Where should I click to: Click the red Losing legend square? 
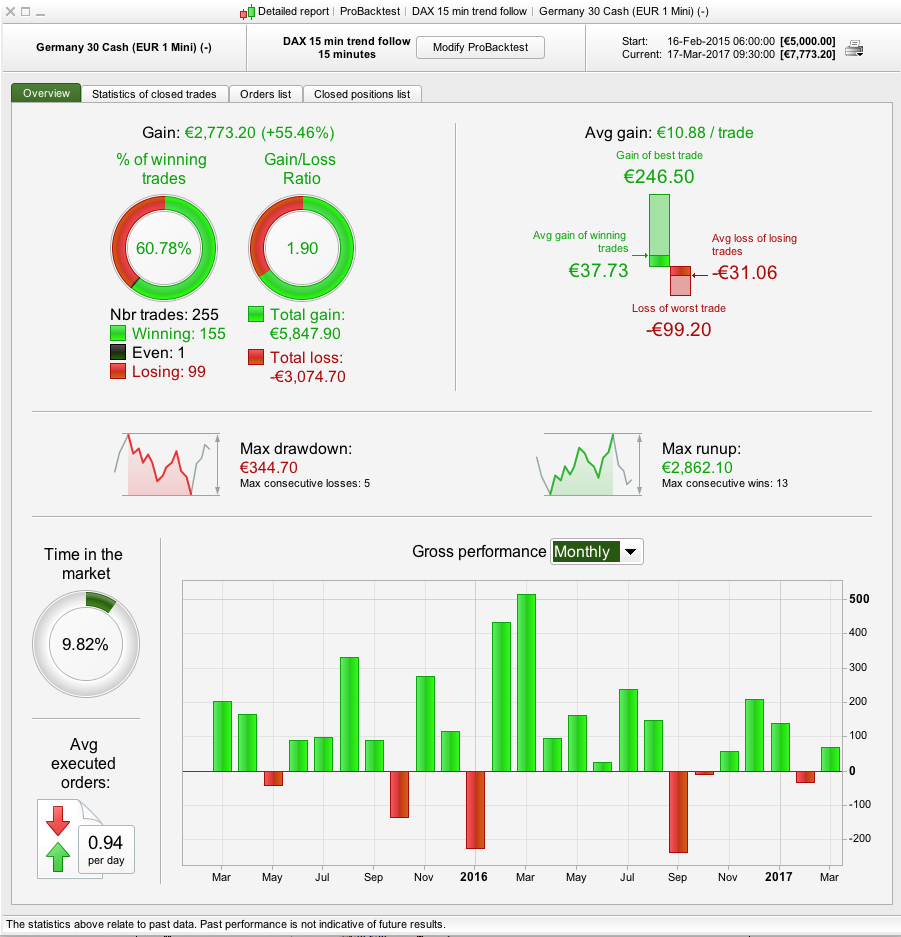(118, 372)
